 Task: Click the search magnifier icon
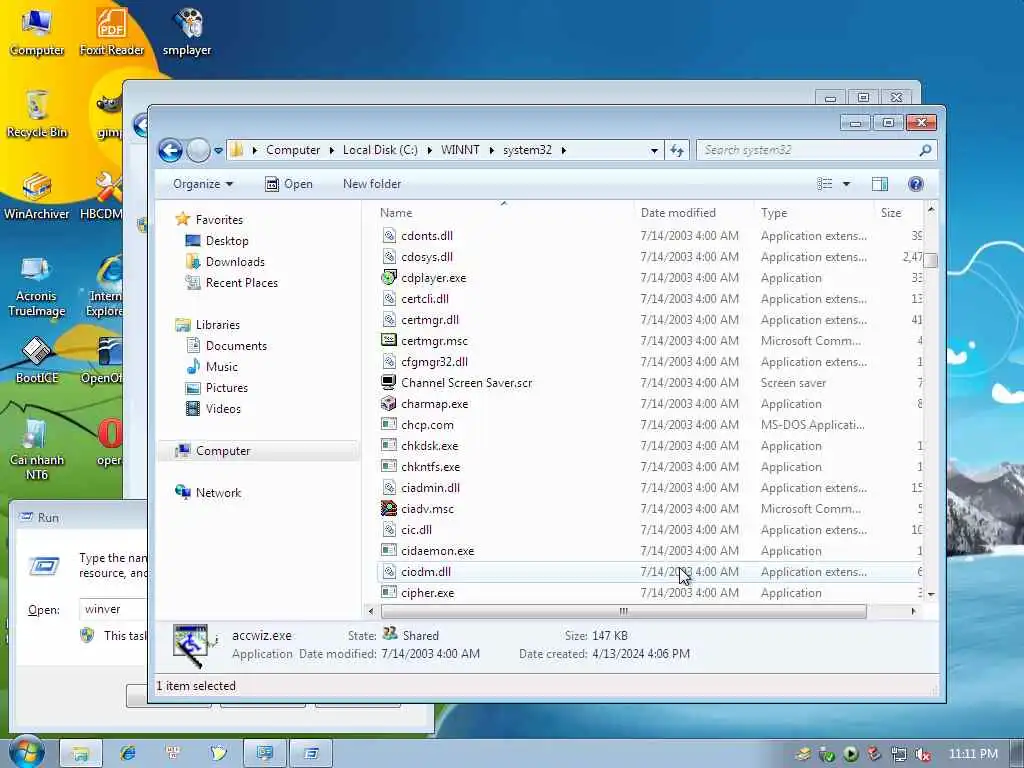pyautogui.click(x=925, y=150)
